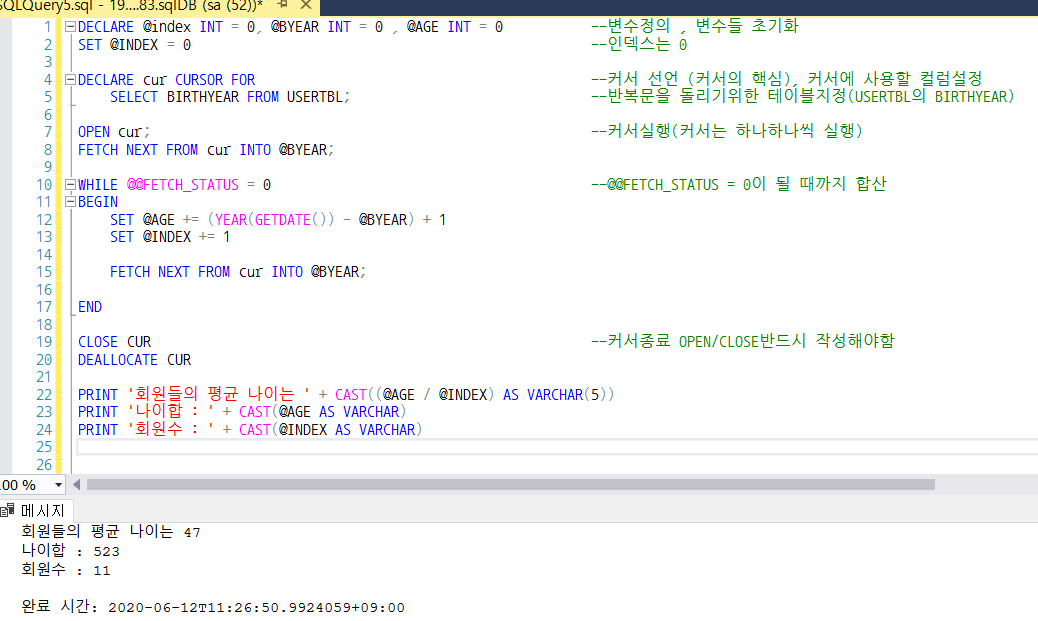Image resolution: width=1038 pixels, height=621 pixels.
Task: Click the comment '--인덱스는 0'
Action: click(x=639, y=44)
